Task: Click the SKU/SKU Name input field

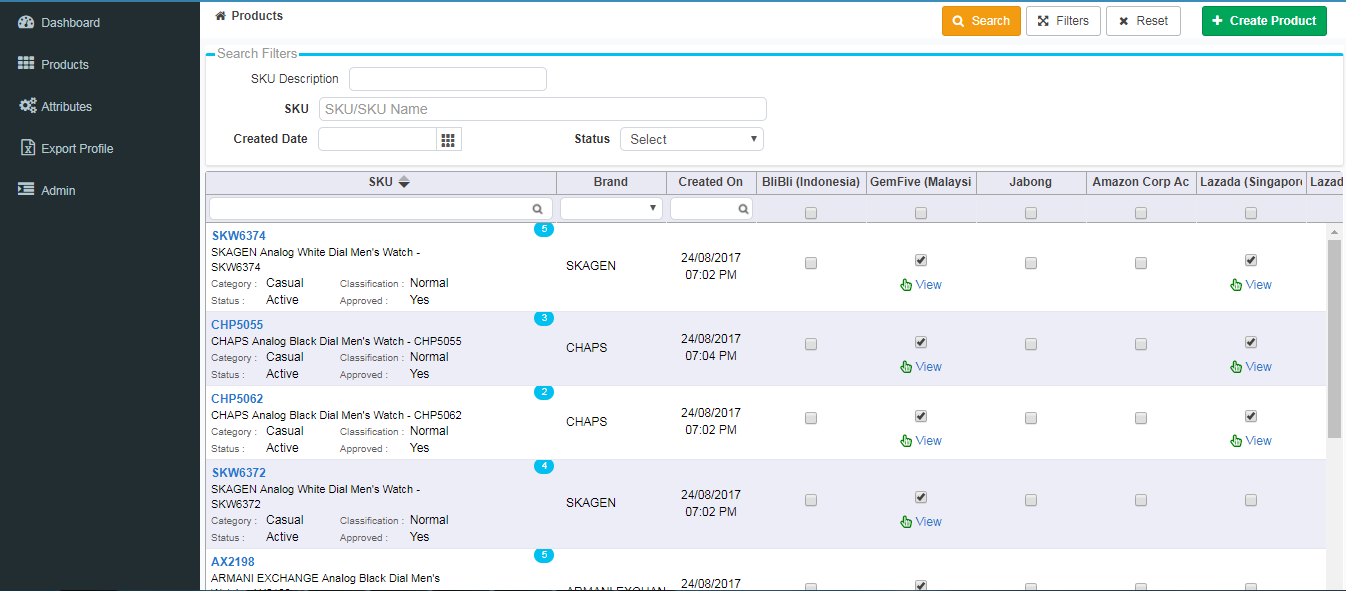Action: [x=542, y=109]
